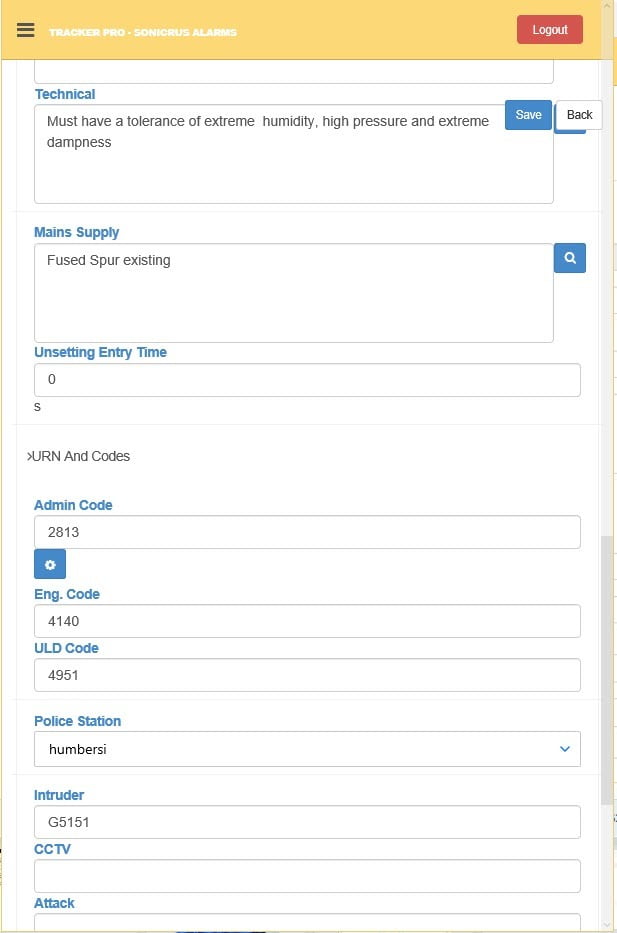
Task: Open the hamburger navigation menu
Action: click(x=26, y=30)
